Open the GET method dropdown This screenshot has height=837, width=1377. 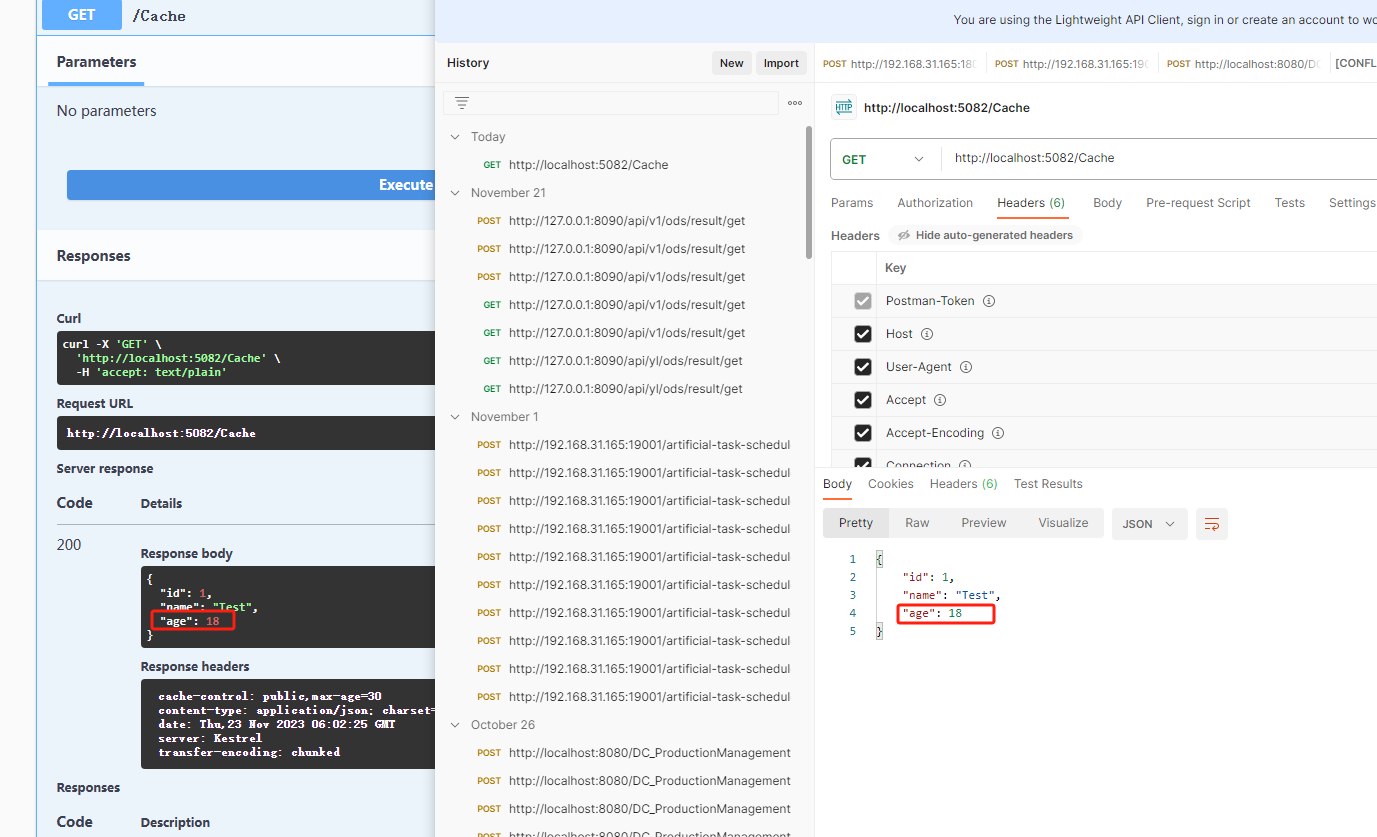pyautogui.click(x=884, y=159)
